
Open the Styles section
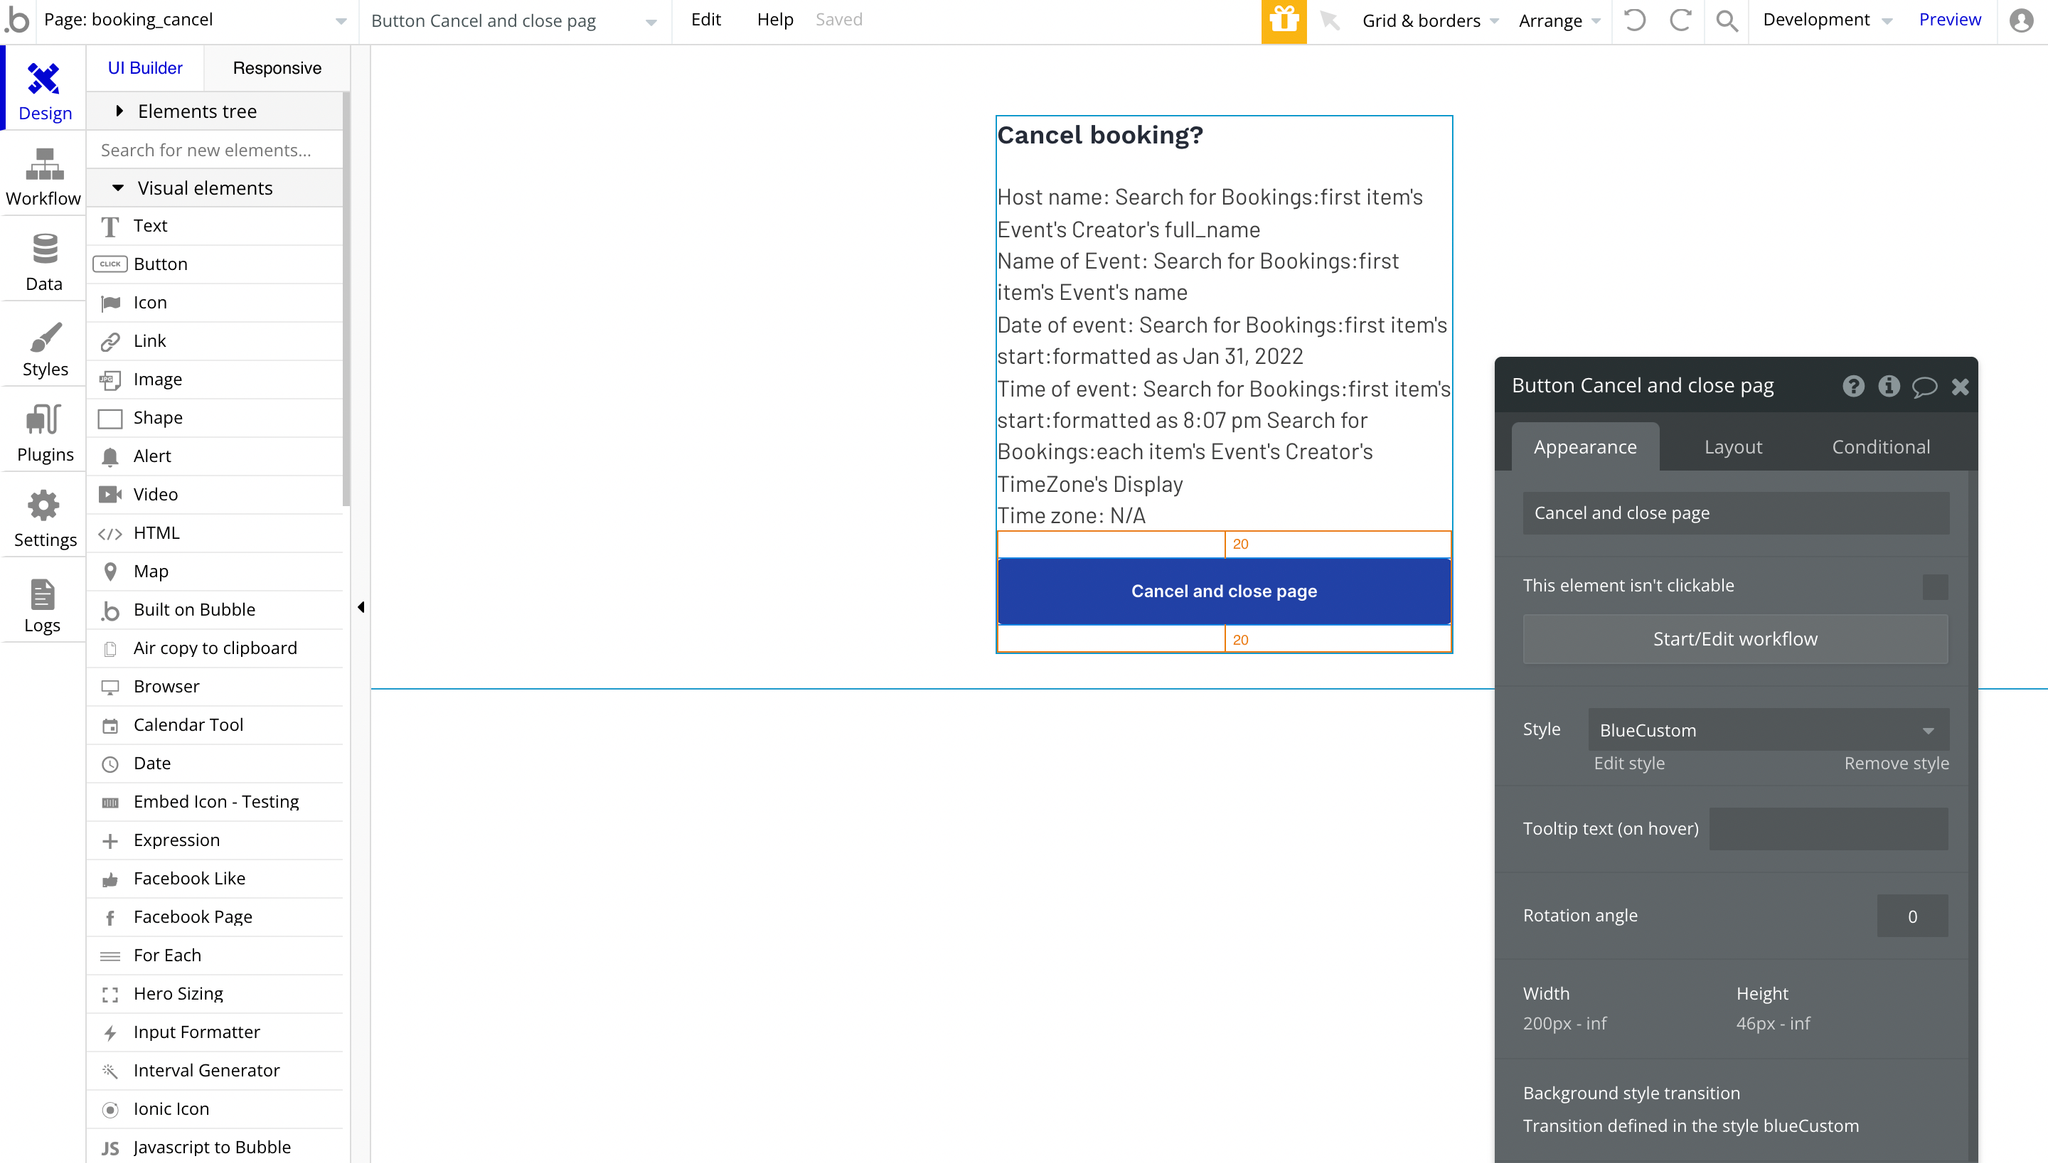click(x=43, y=348)
